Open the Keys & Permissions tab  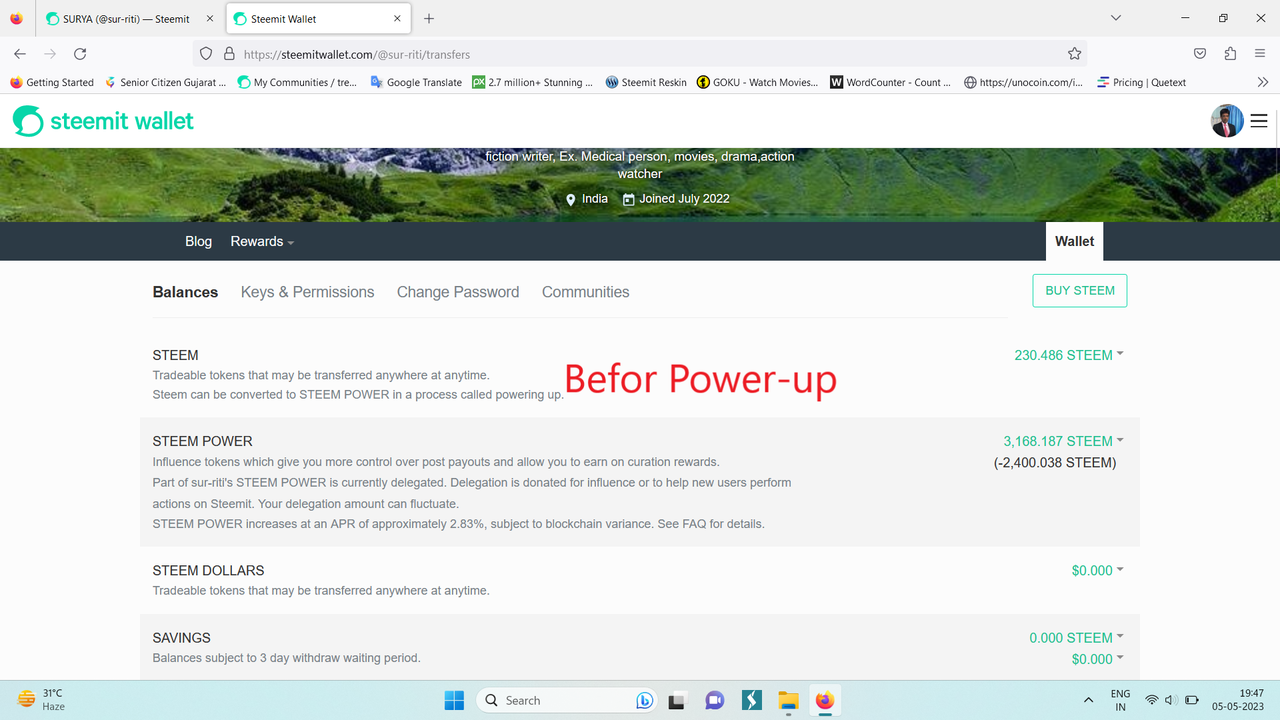(x=307, y=292)
